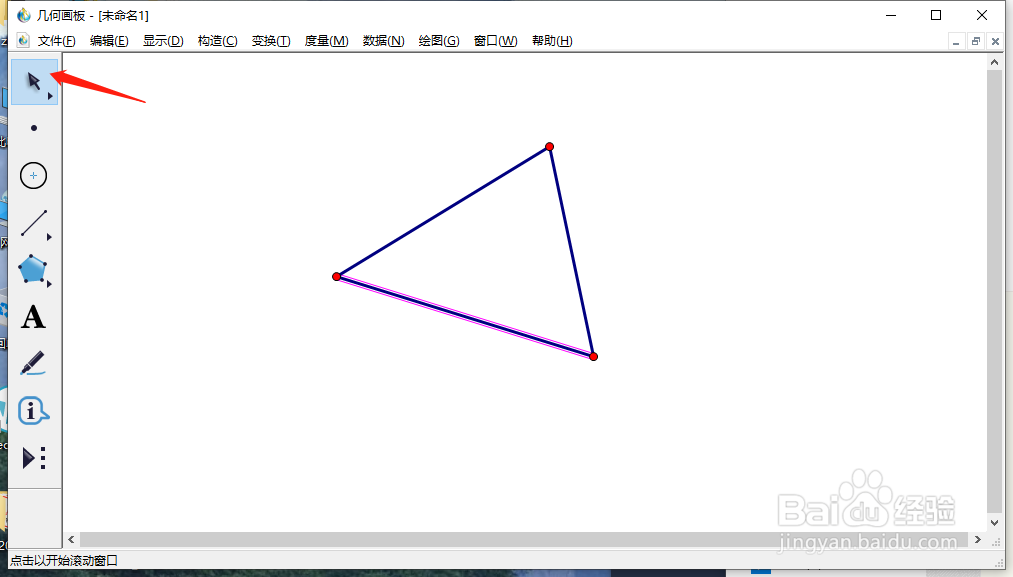Click the horizontal scrollbar left arrow
The image size is (1013, 577).
click(71, 540)
